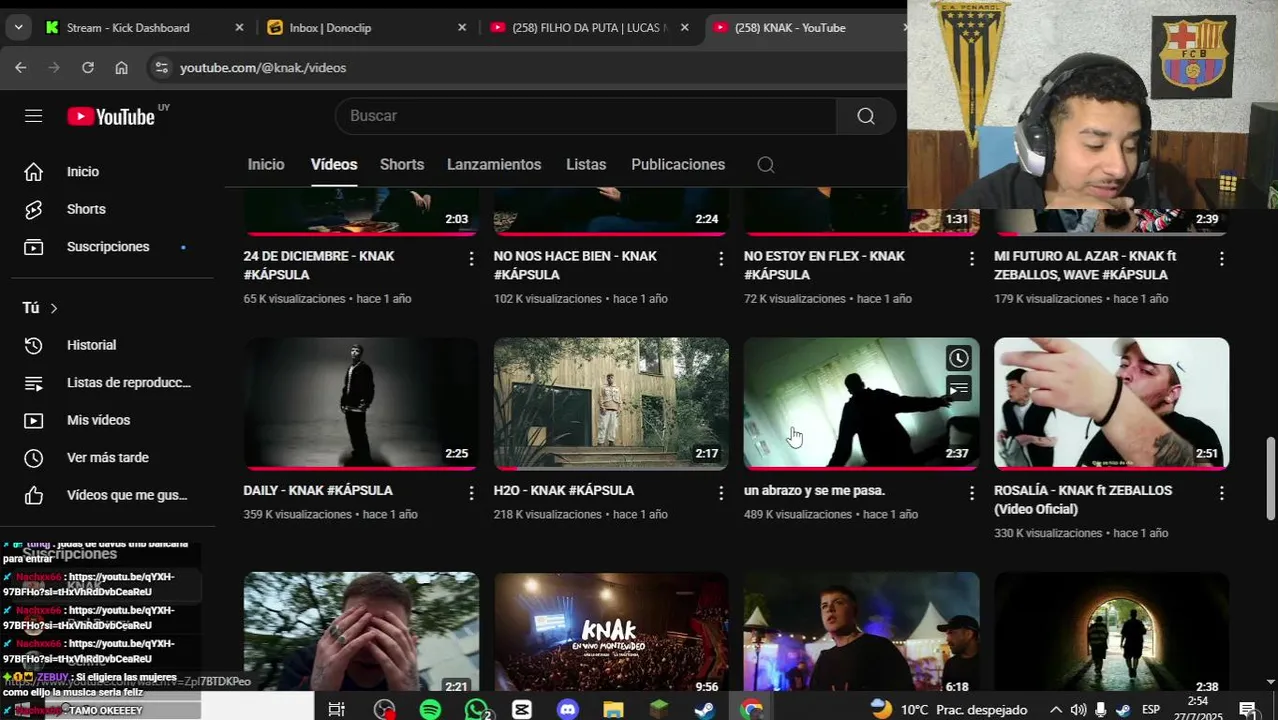
Task: Open WhatsApp from the taskbar
Action: click(x=477, y=709)
